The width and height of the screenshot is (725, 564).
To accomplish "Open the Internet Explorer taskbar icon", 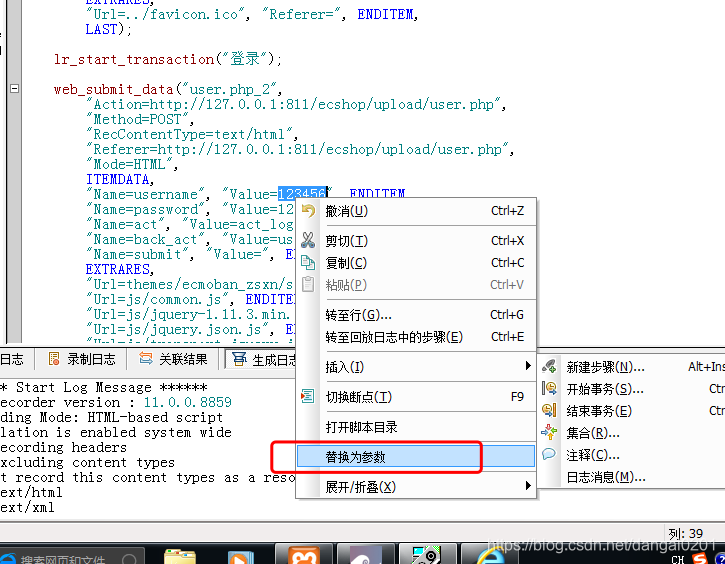I will (491, 555).
